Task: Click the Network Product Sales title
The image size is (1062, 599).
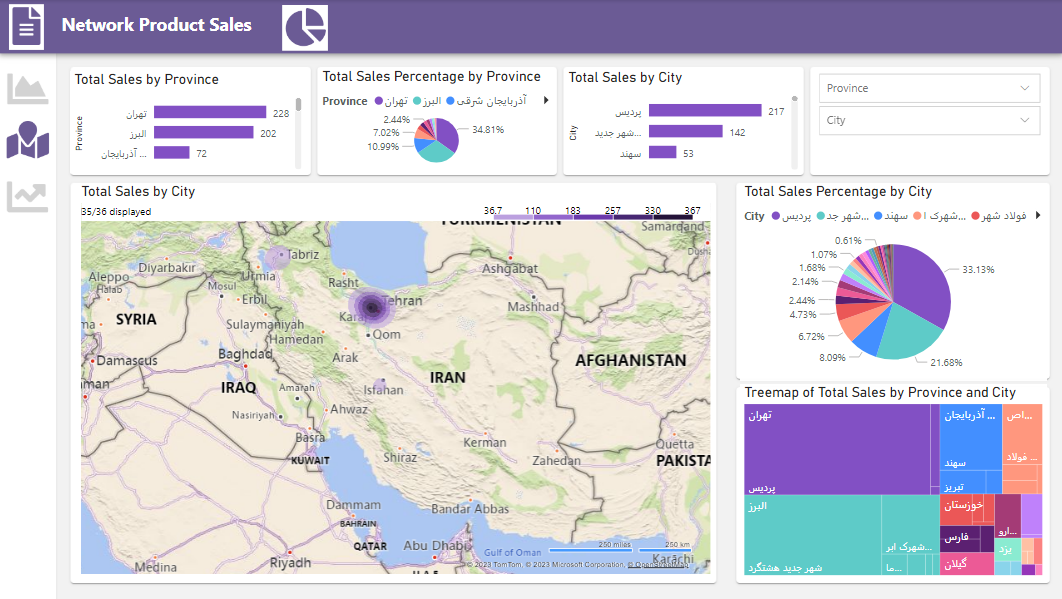Action: pos(156,25)
